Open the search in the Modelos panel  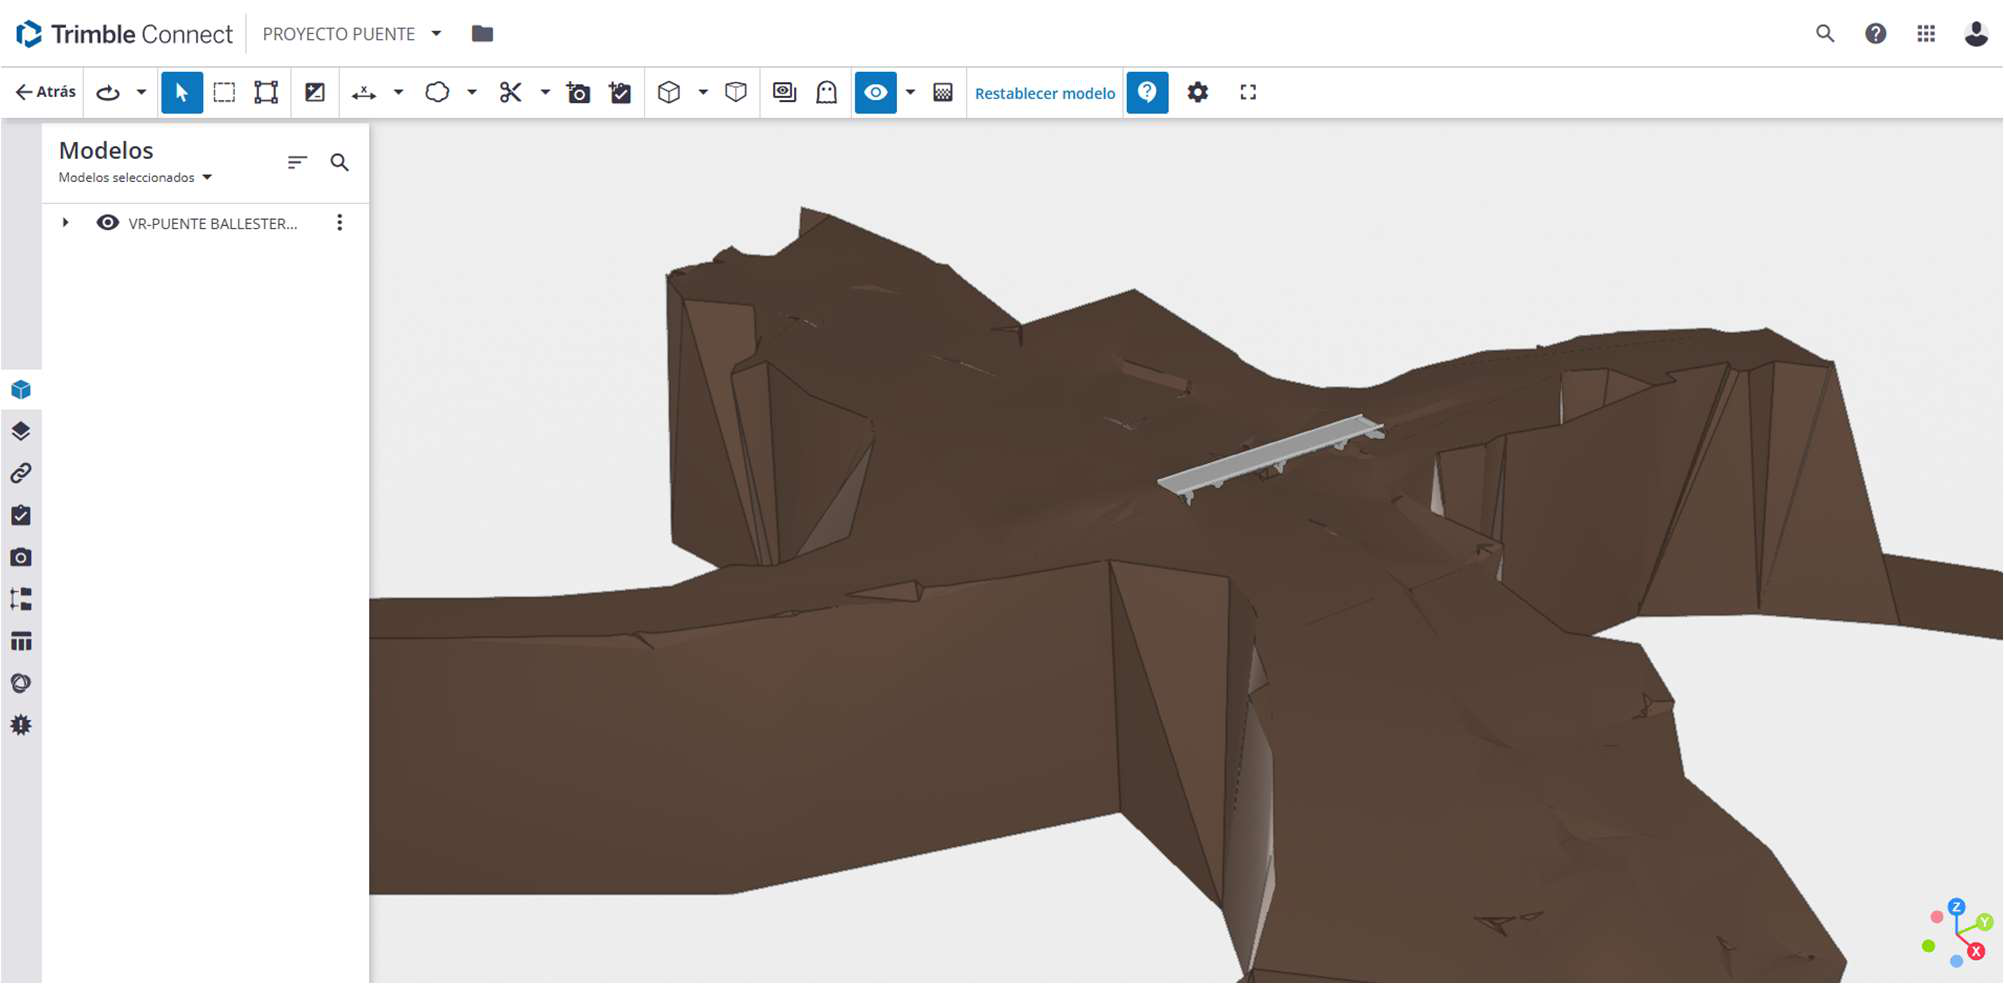(340, 162)
